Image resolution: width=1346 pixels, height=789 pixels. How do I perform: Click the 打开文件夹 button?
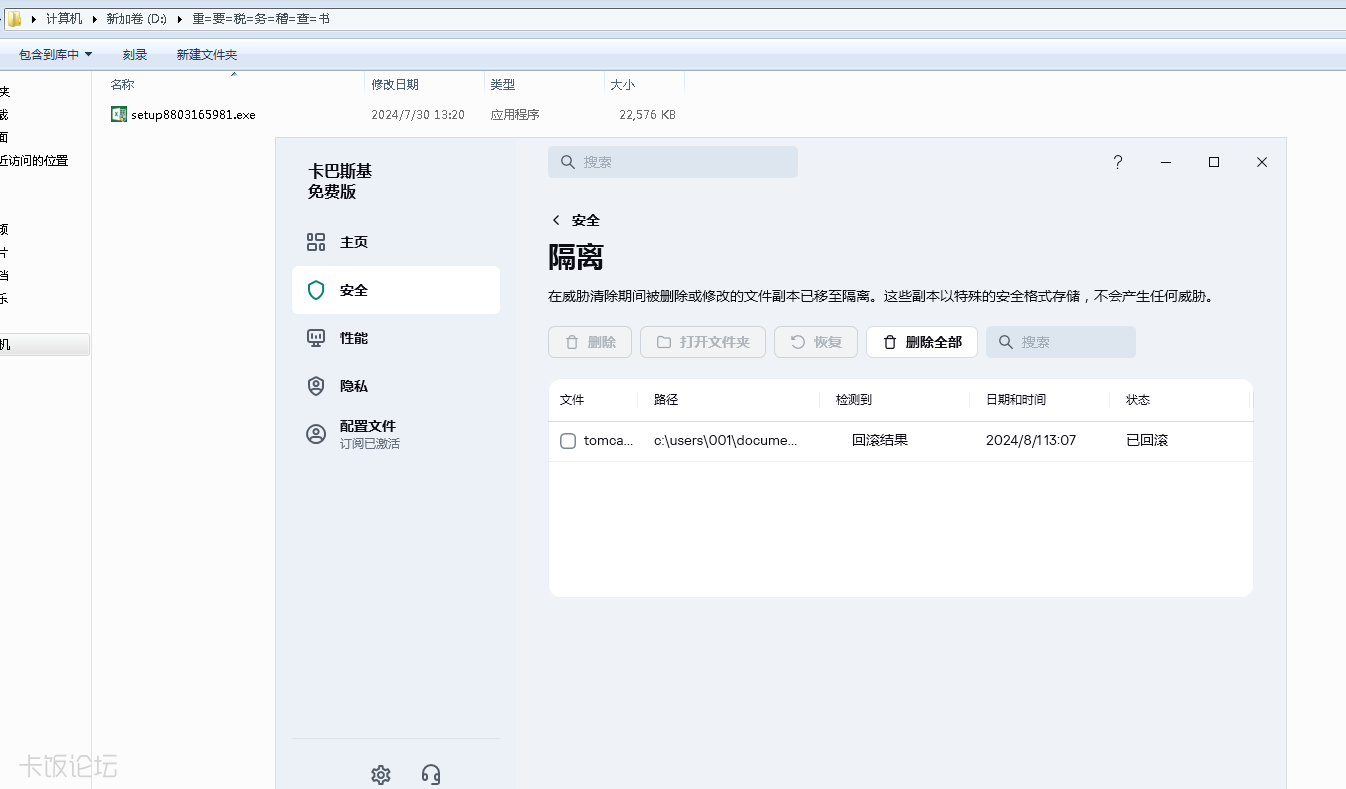703,342
